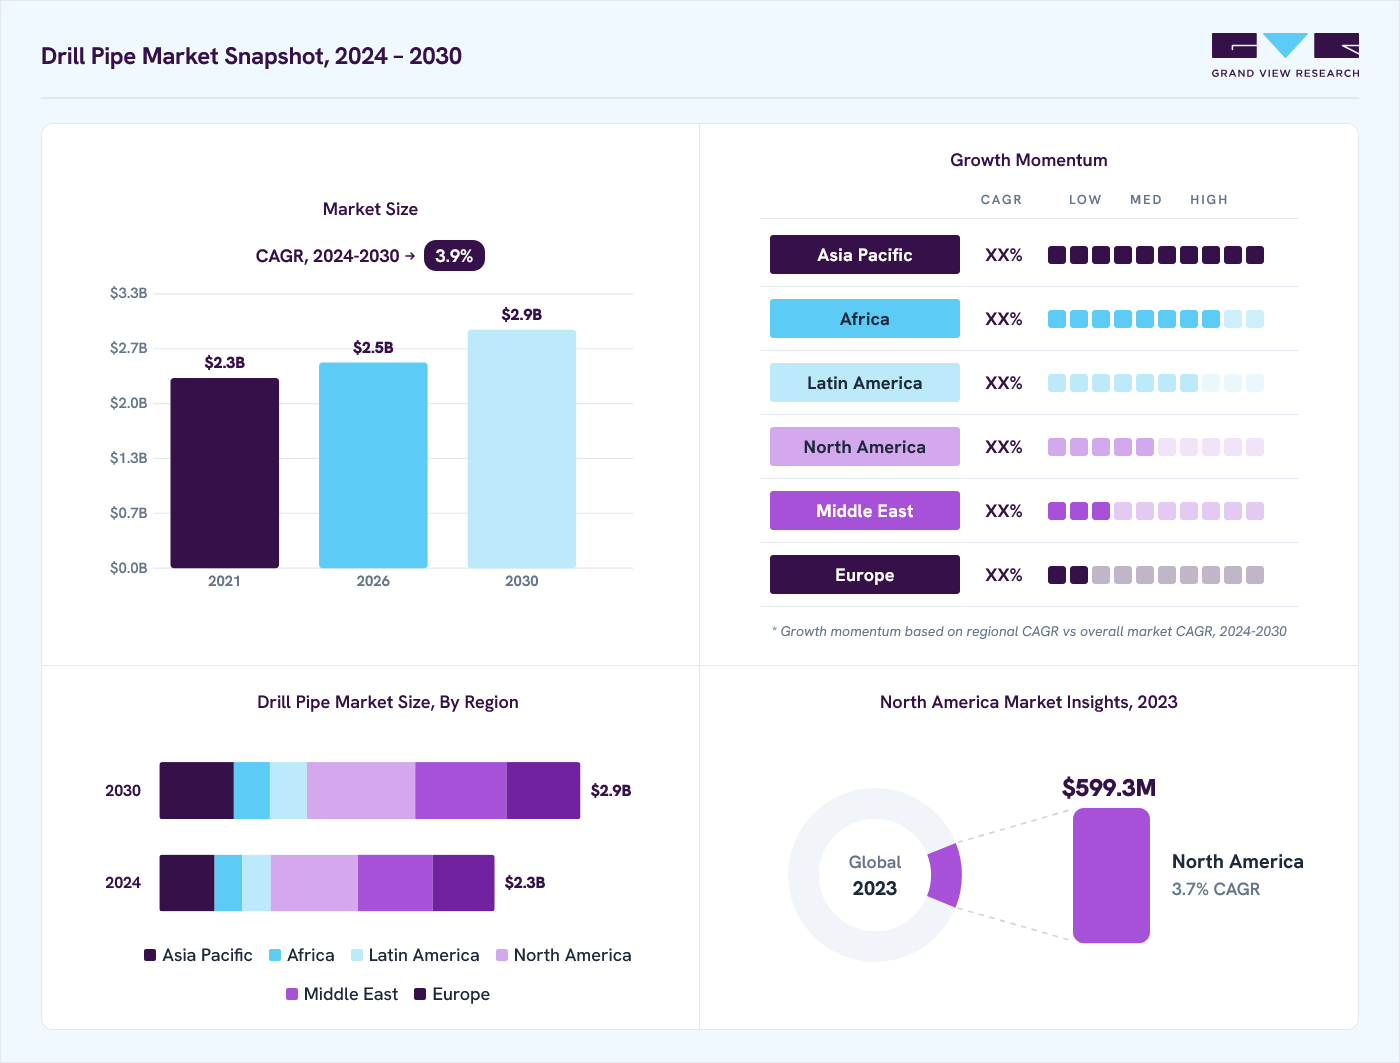Click Latin America legend swatch
The image size is (1400, 1063).
357,955
